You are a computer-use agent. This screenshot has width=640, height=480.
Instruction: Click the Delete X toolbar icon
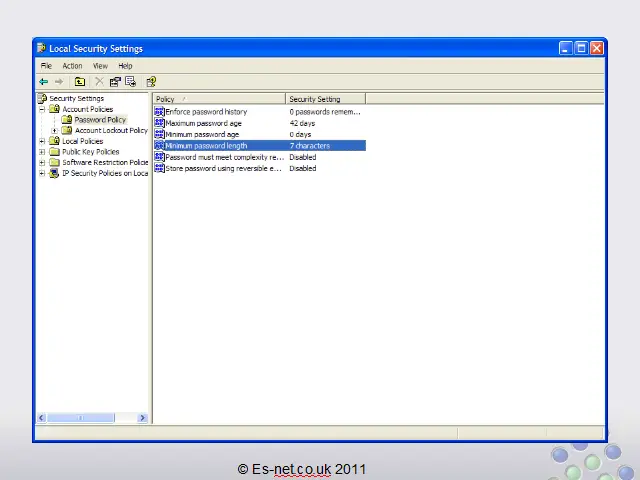pos(99,82)
